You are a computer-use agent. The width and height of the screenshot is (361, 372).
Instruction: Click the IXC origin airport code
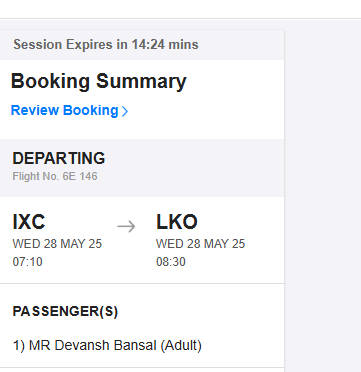29,222
